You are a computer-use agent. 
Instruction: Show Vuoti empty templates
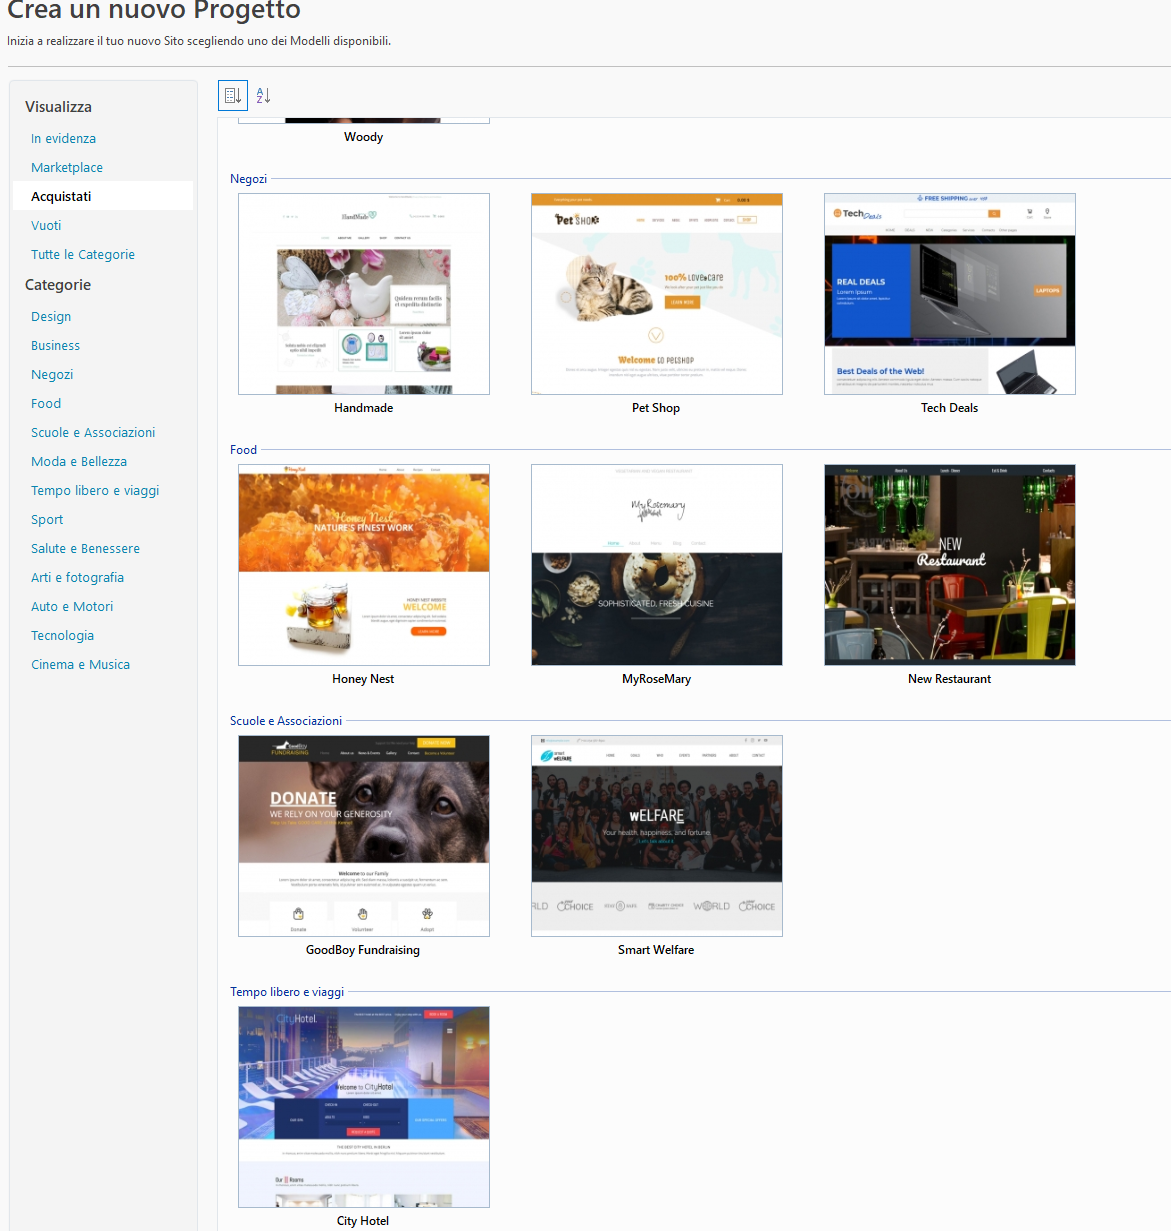point(46,226)
